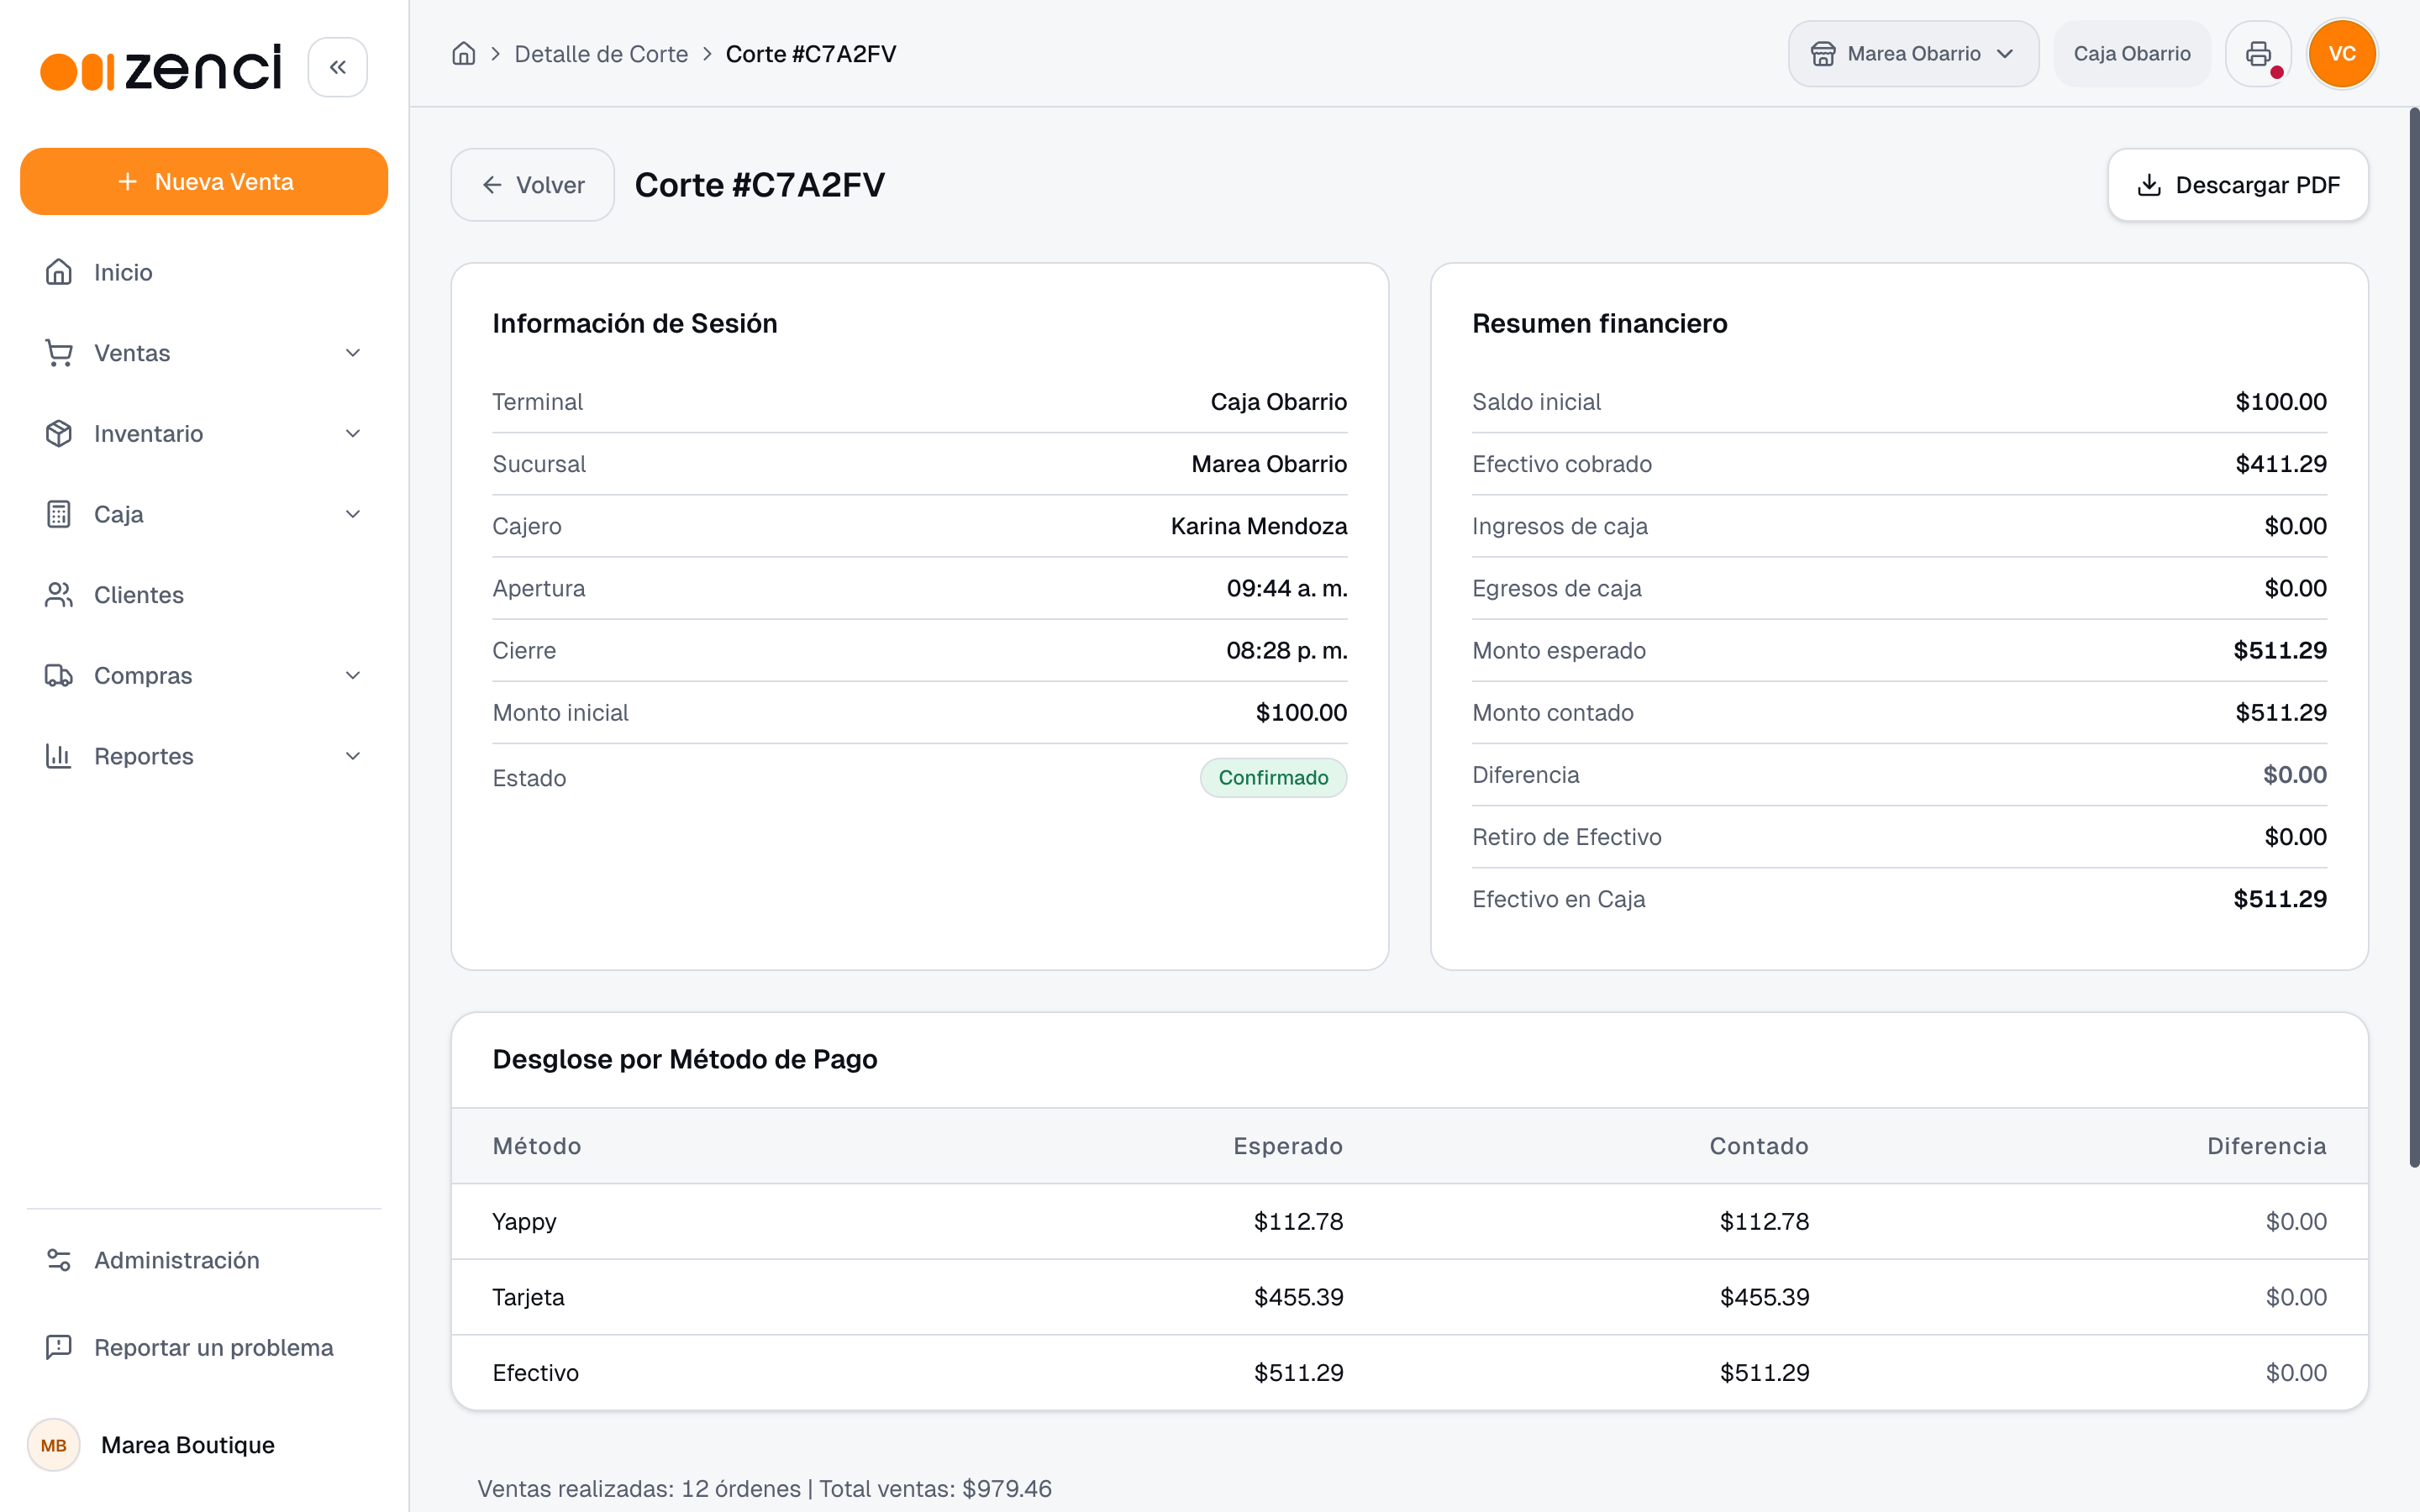Start a Nueva Venta
The image size is (2420, 1512).
(204, 181)
